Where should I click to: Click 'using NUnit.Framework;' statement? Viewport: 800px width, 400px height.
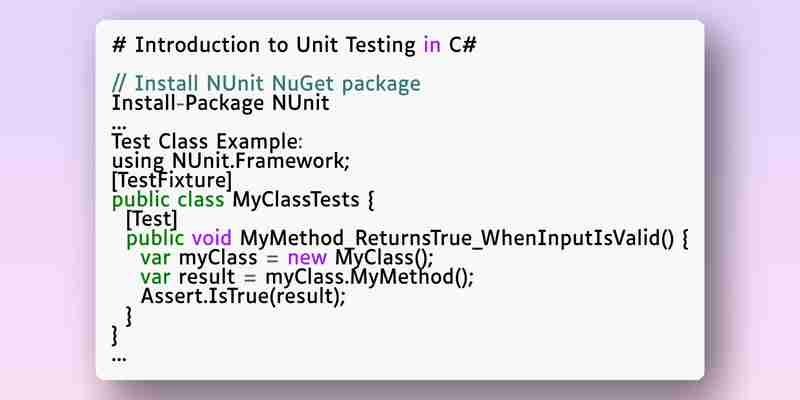pos(231,161)
